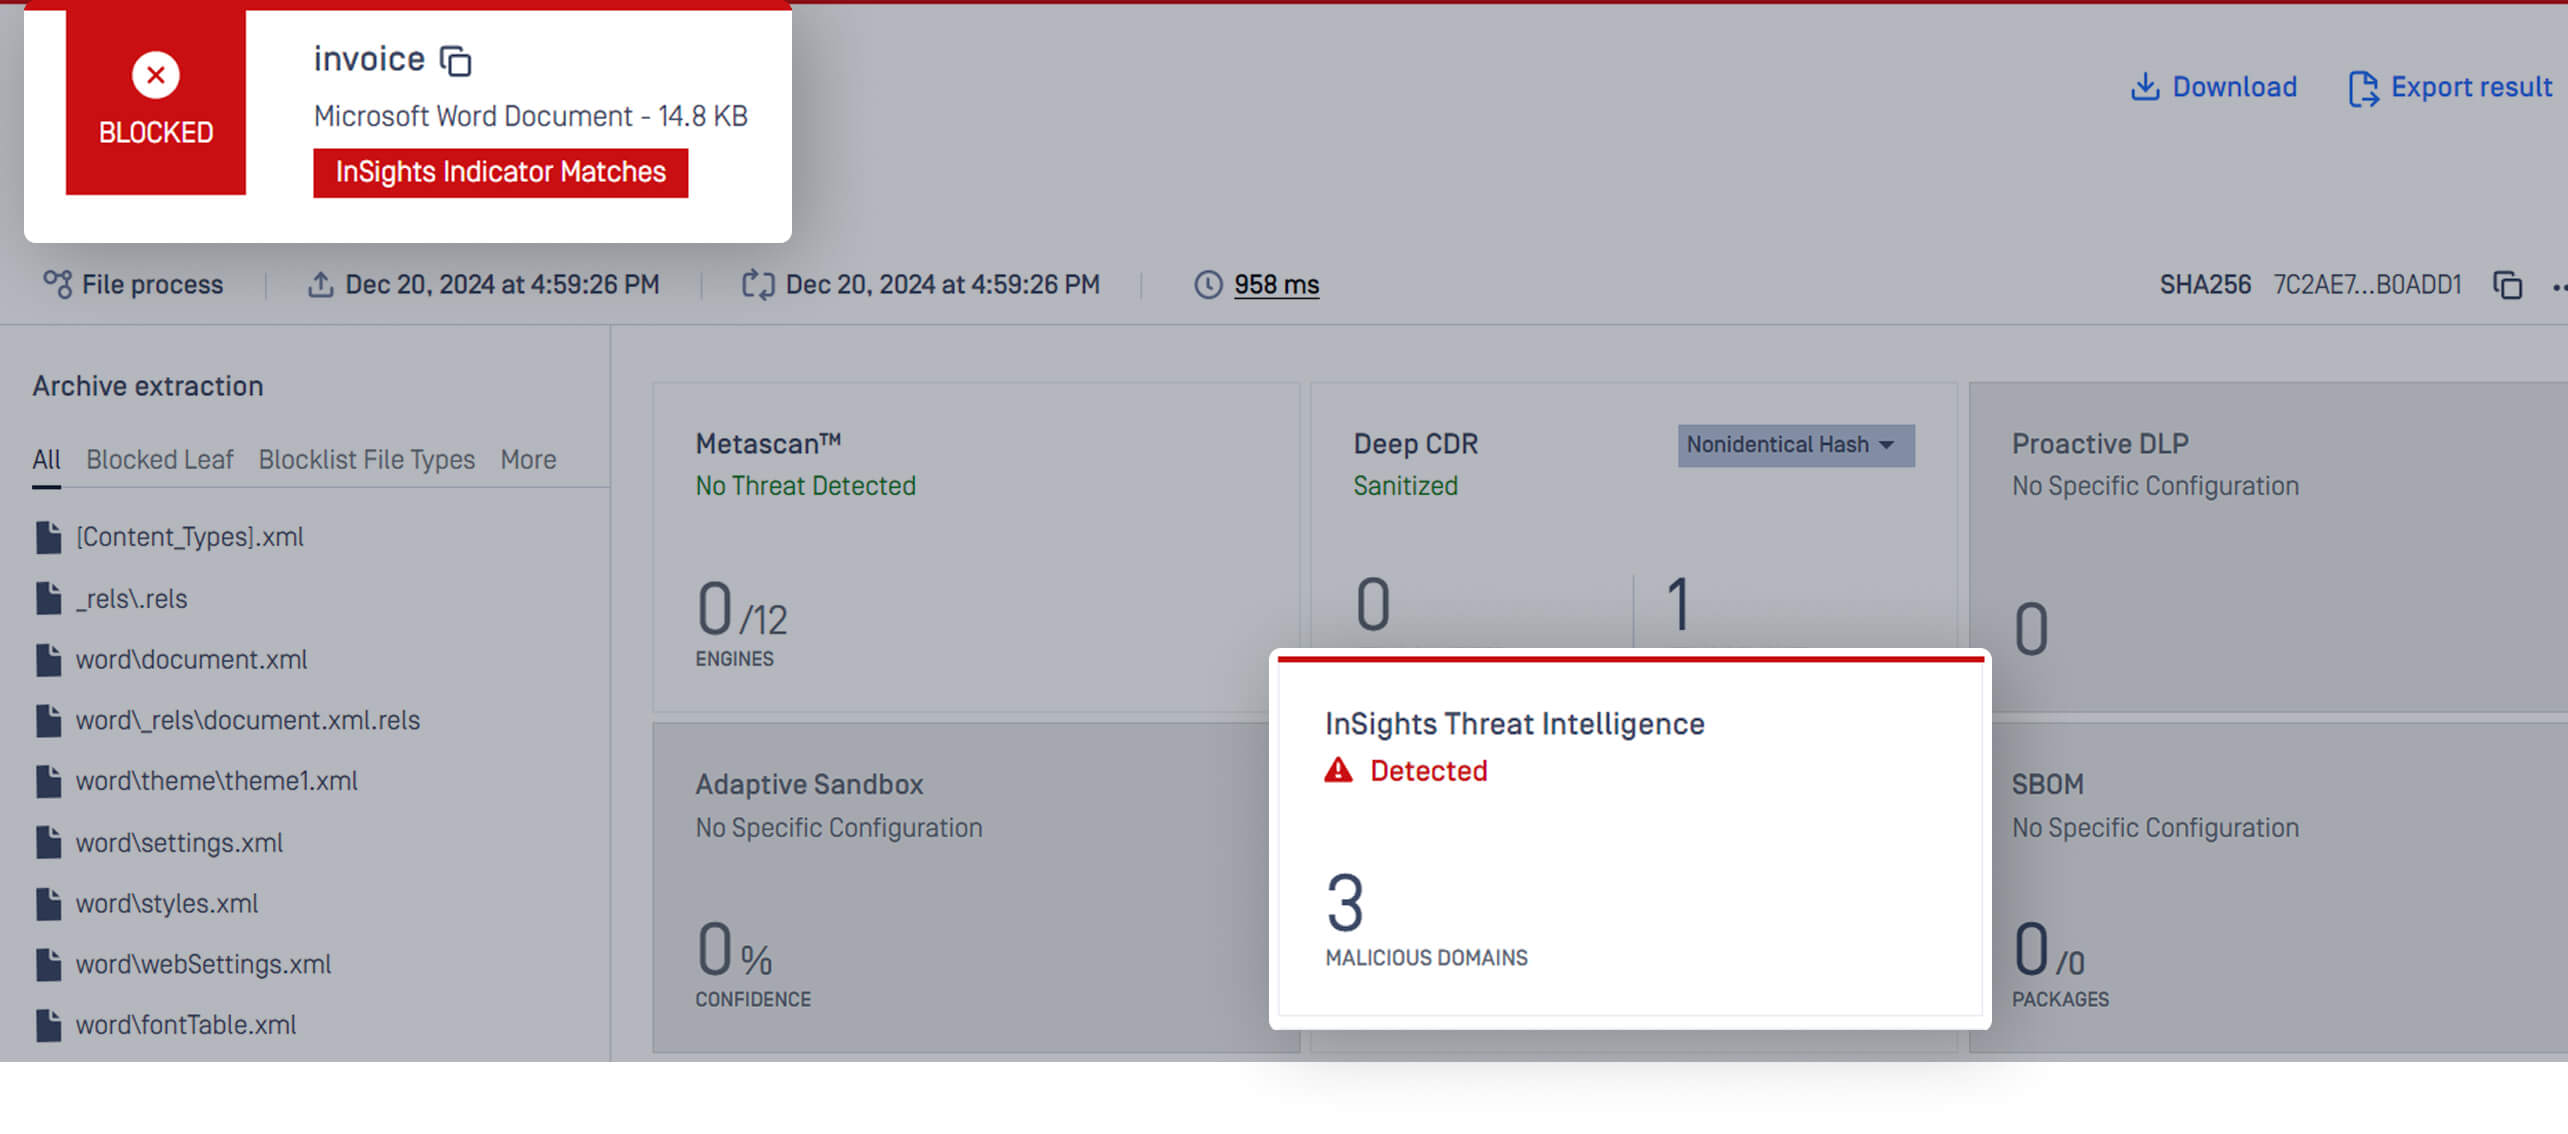Click the blocked X icon on the invoice card
The width and height of the screenshot is (2568, 1134).
(x=155, y=74)
